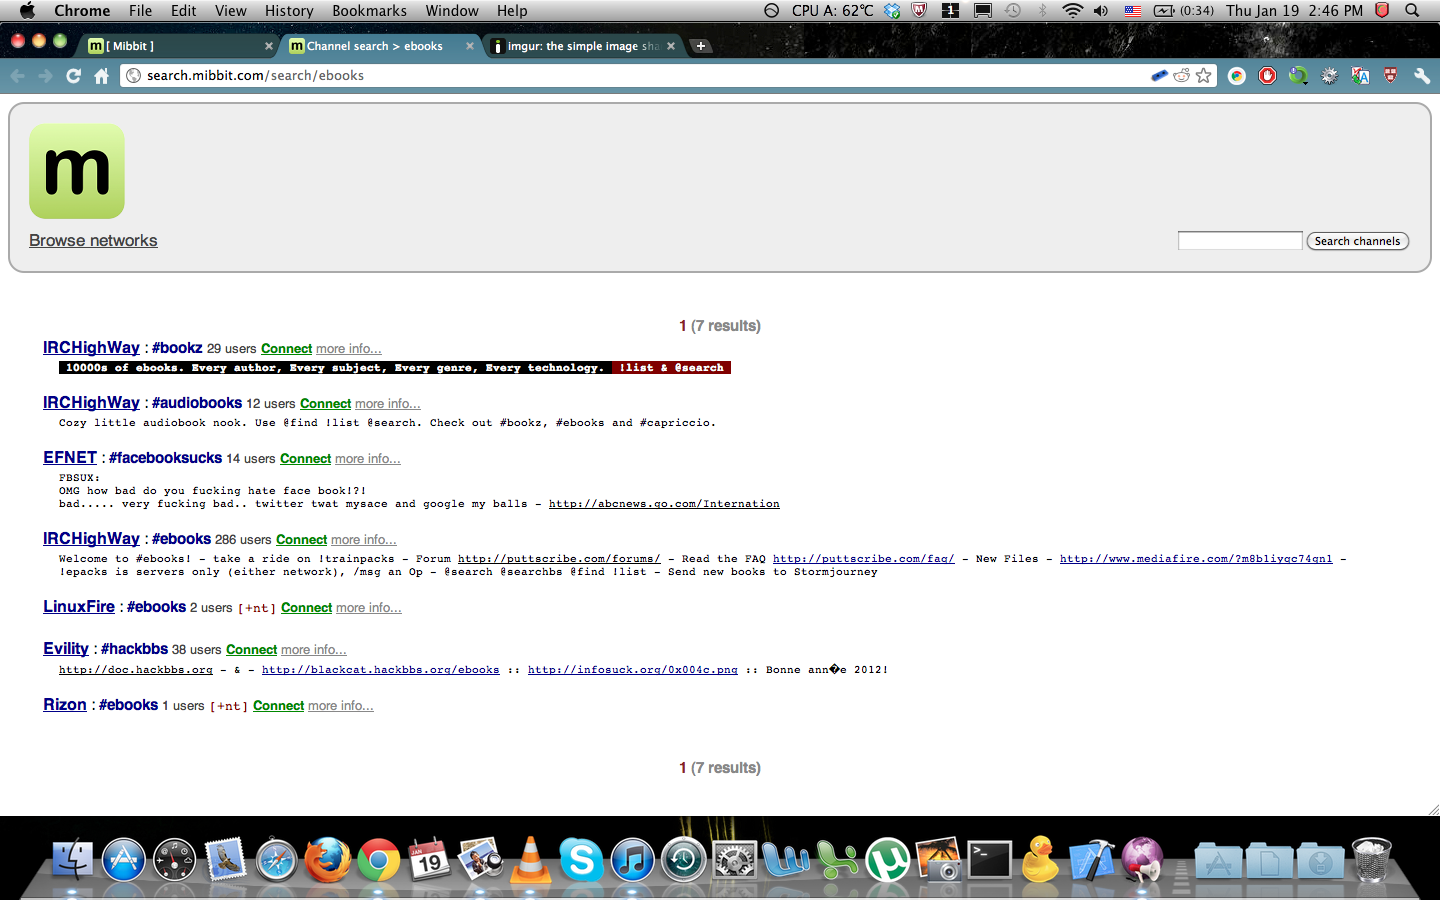Open the View menu

pyautogui.click(x=230, y=11)
